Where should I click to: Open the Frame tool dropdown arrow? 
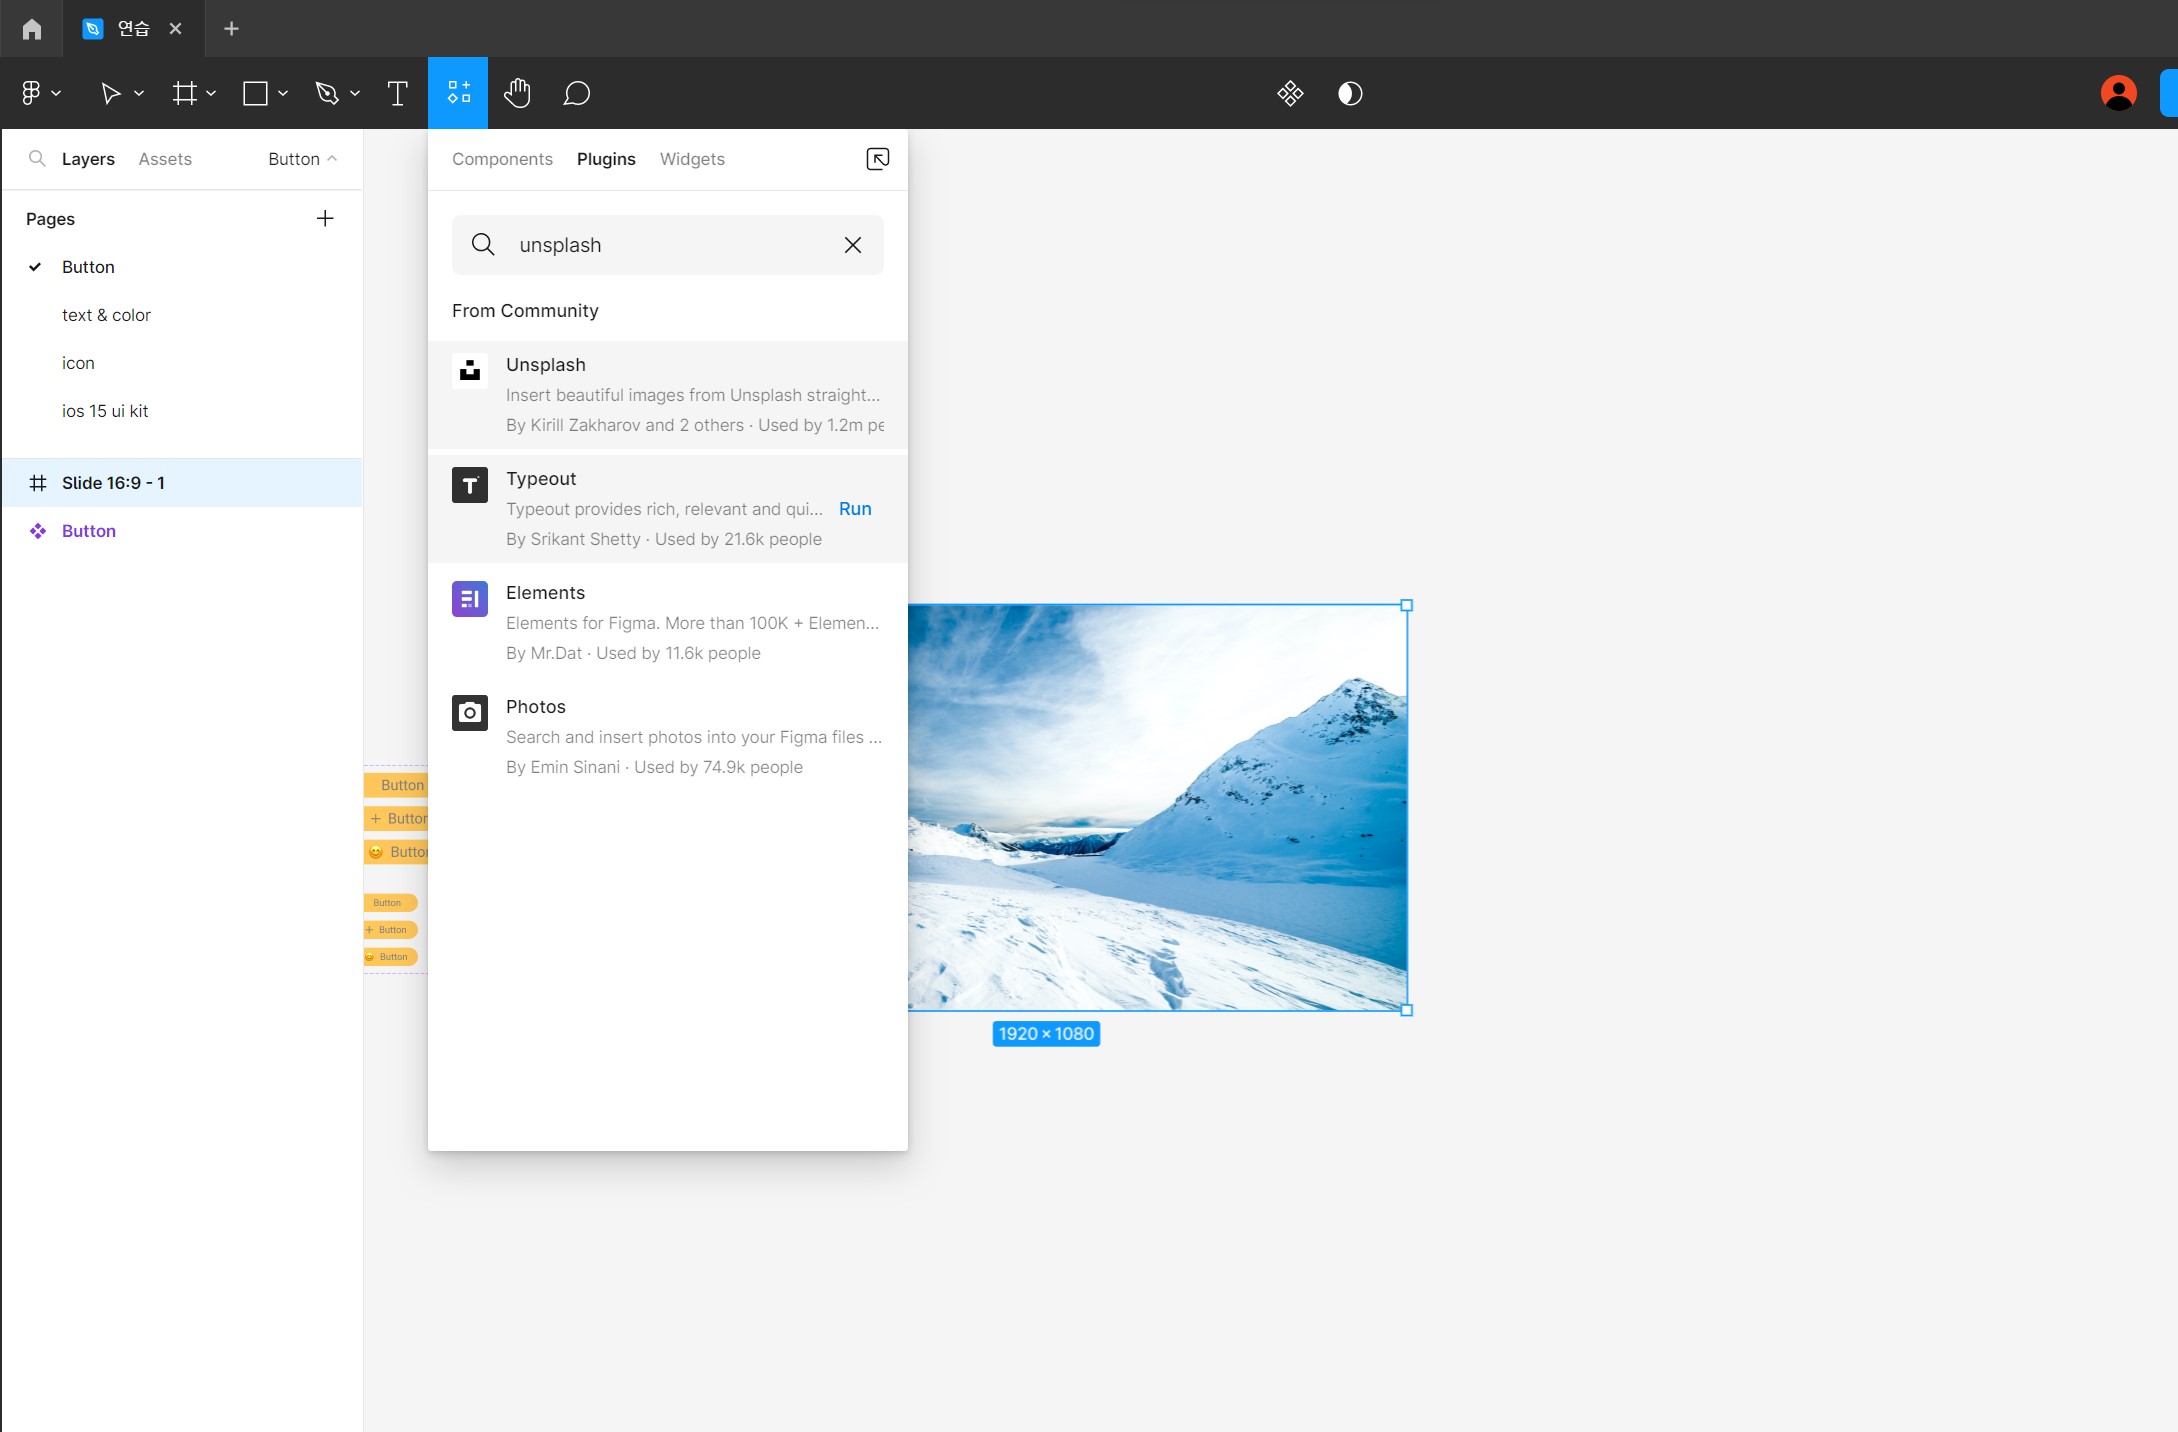tap(211, 93)
